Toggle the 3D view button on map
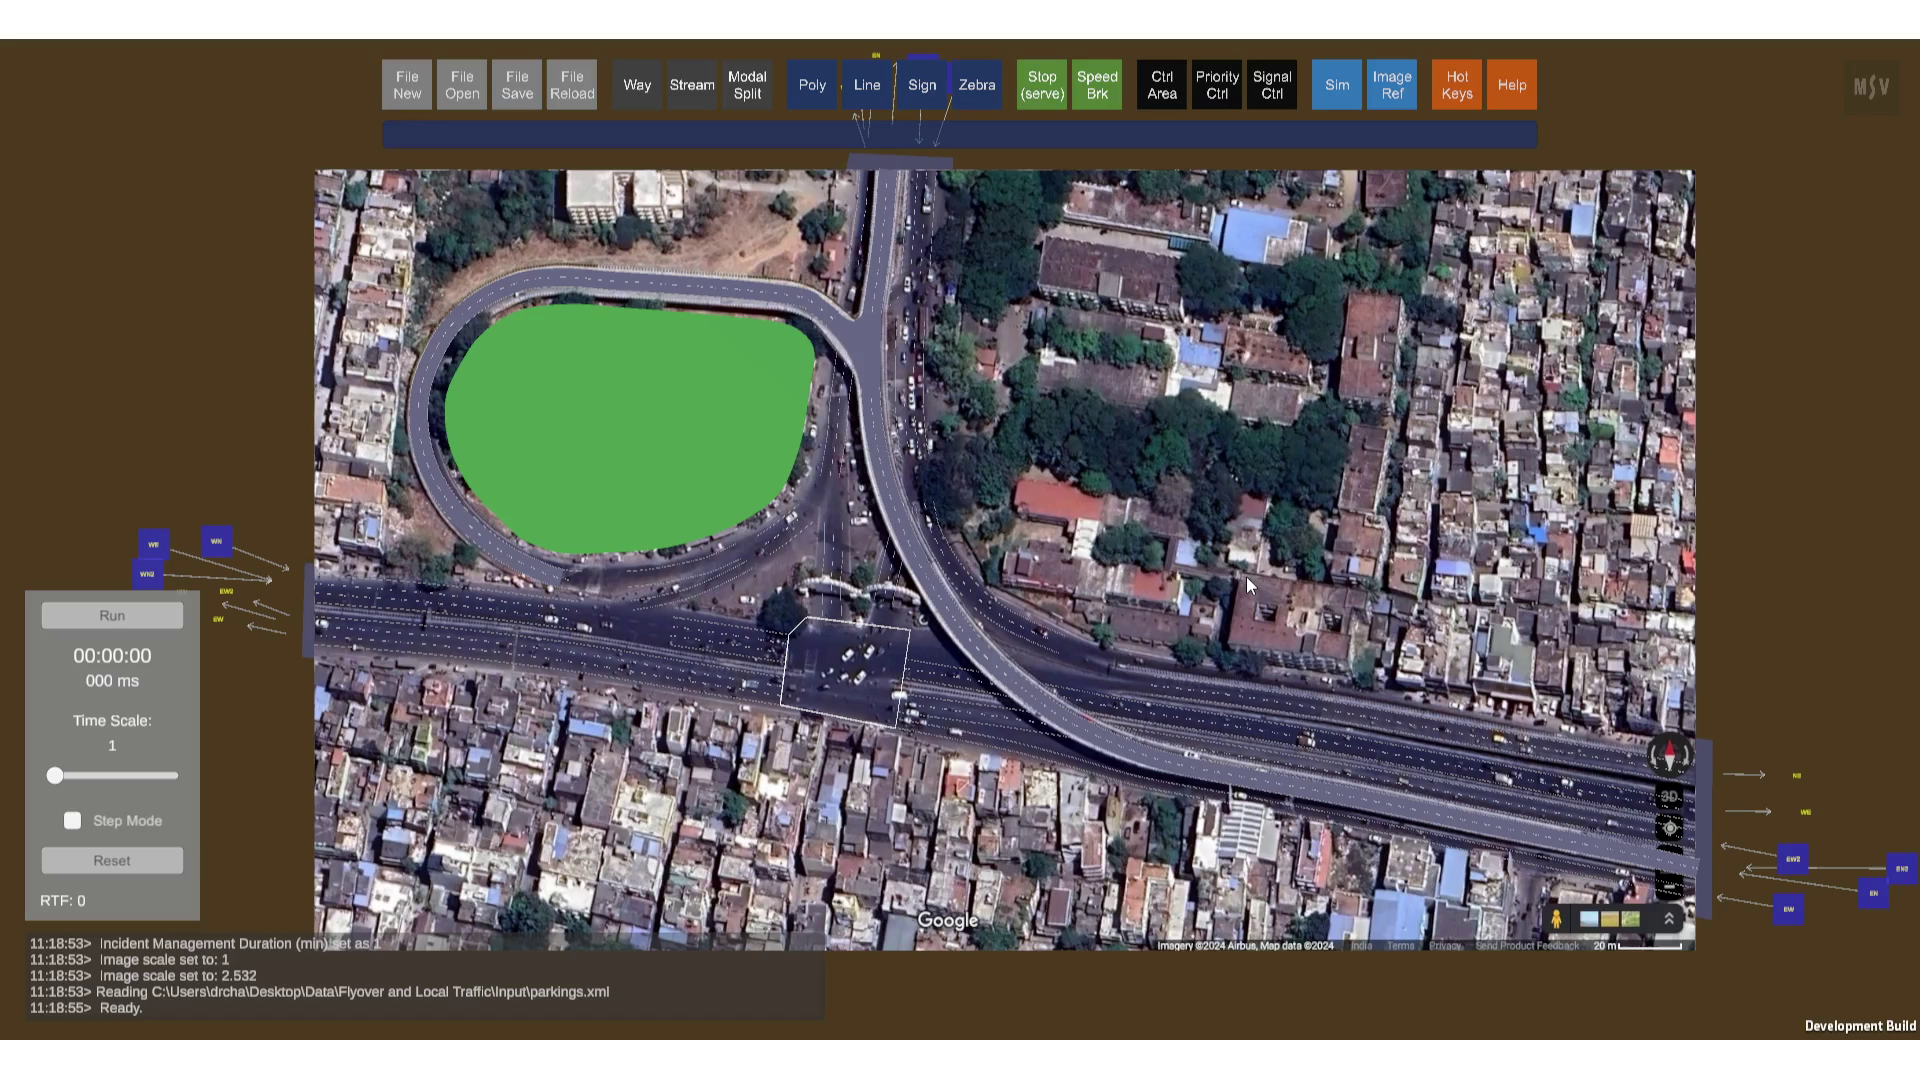This screenshot has width=1920, height=1080. click(x=1669, y=797)
